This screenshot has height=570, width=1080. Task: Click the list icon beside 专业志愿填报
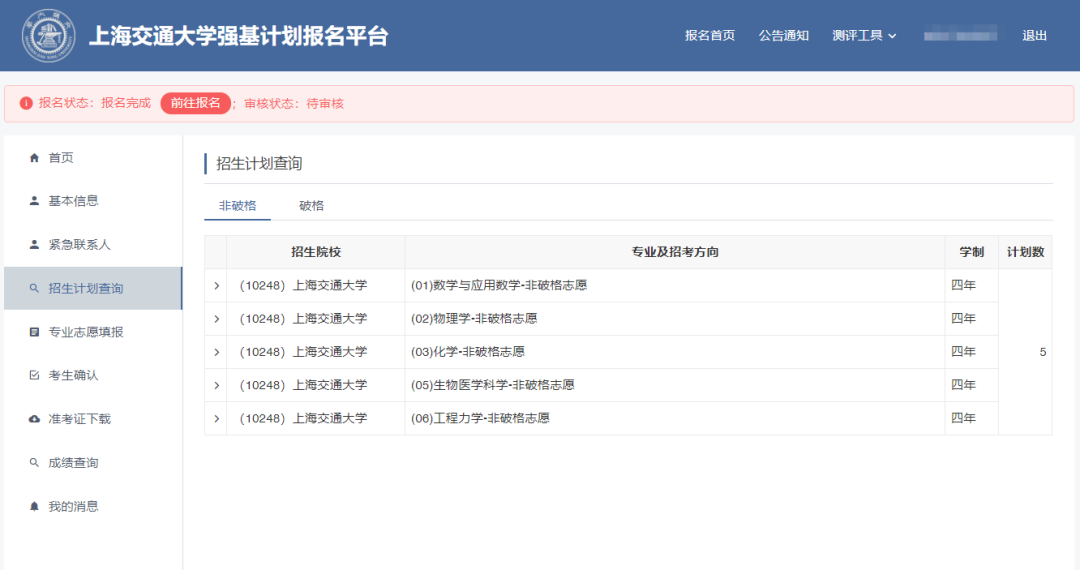point(35,332)
